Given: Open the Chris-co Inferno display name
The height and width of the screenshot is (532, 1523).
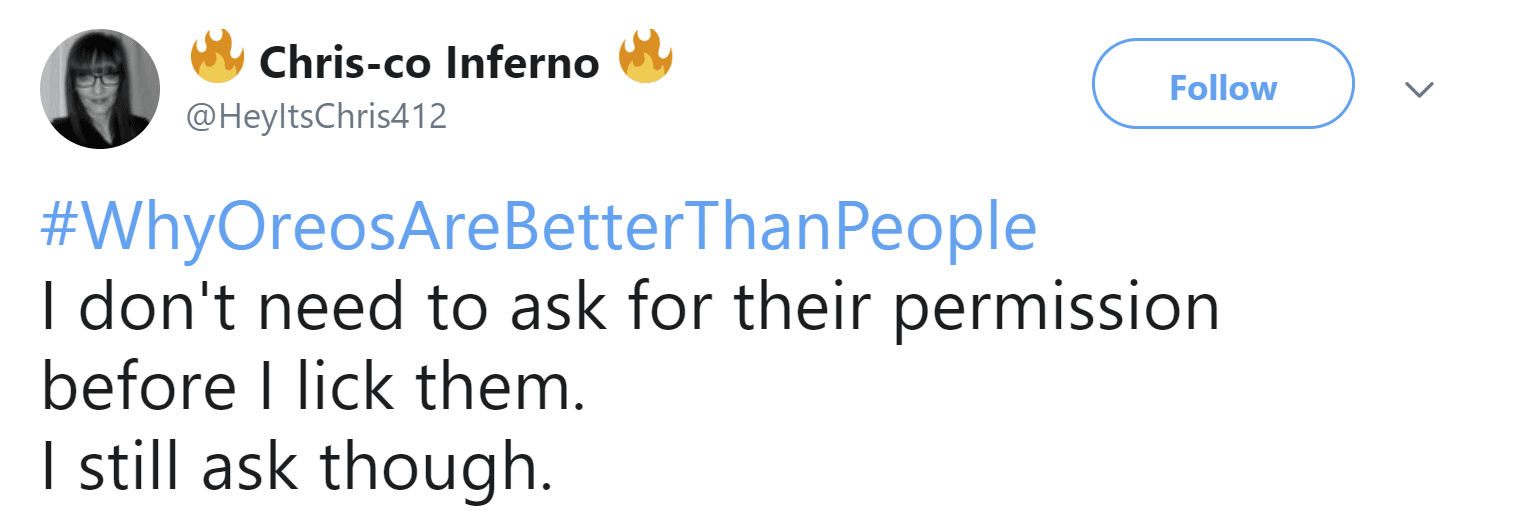Looking at the screenshot, I should (429, 64).
